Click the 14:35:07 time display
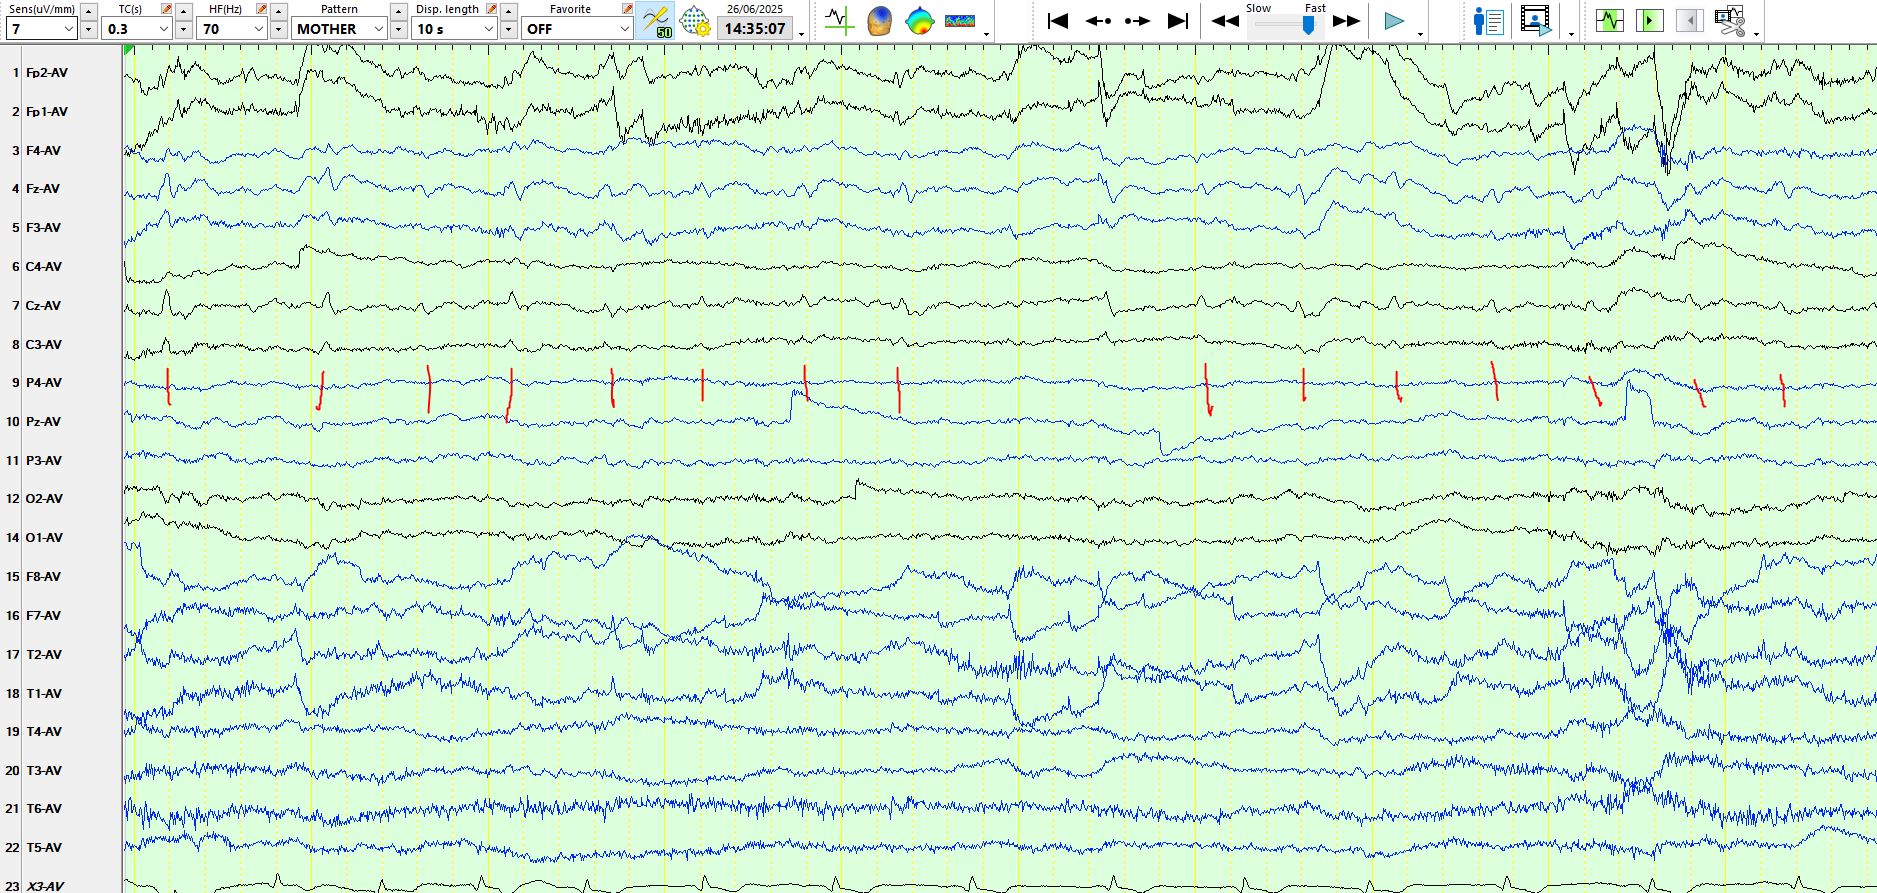This screenshot has height=893, width=1877. point(755,29)
